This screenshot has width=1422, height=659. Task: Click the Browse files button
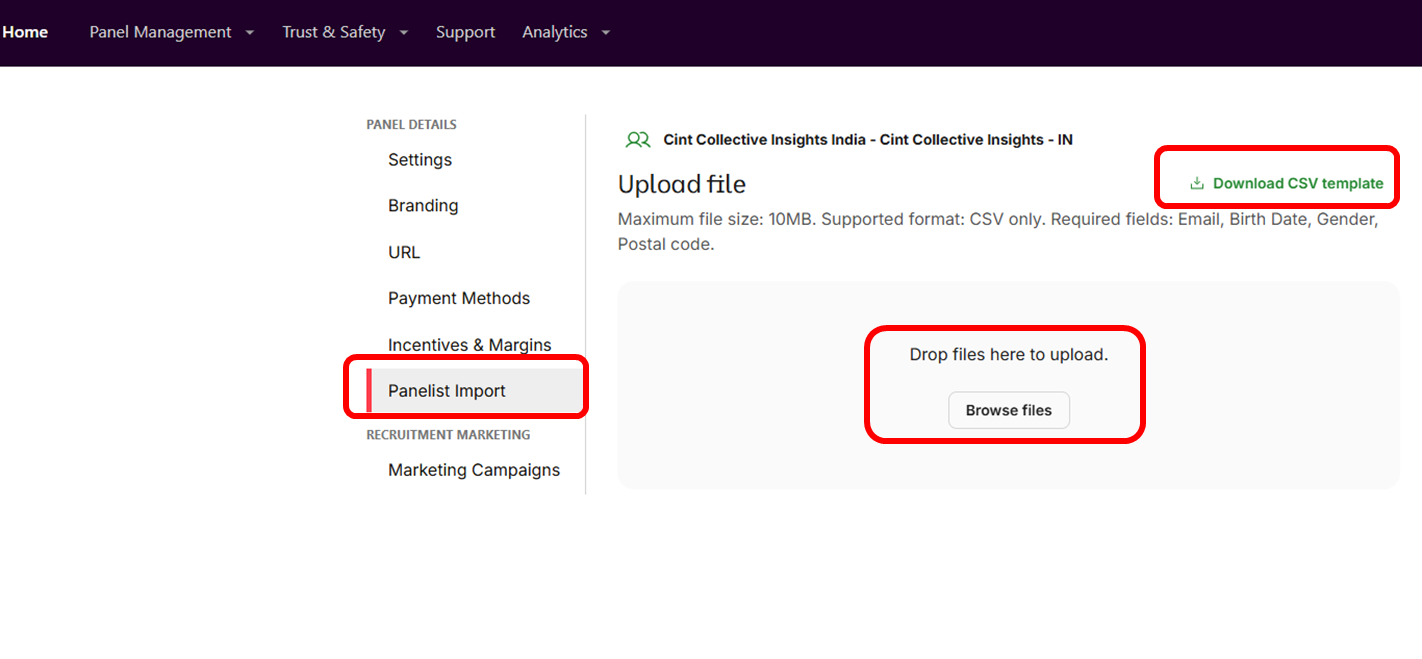click(x=1008, y=410)
